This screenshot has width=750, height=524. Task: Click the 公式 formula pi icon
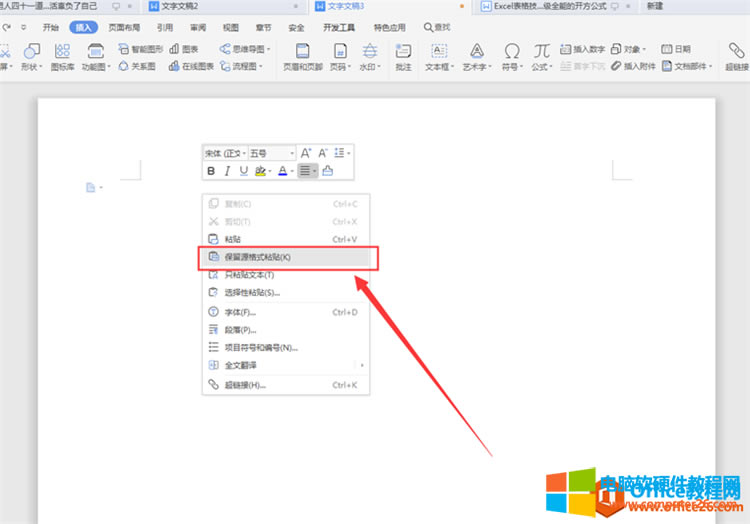coord(541,57)
